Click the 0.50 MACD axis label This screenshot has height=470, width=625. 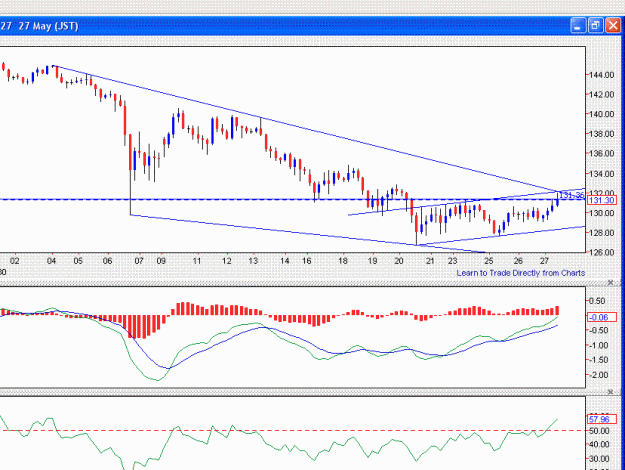(597, 301)
